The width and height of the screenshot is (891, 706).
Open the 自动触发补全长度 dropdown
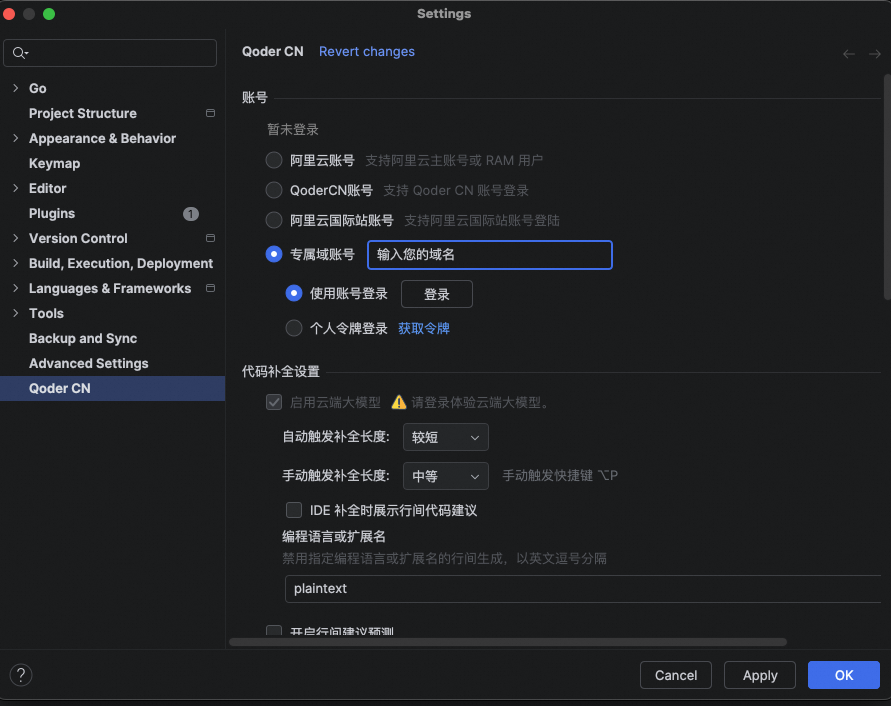pyautogui.click(x=446, y=437)
